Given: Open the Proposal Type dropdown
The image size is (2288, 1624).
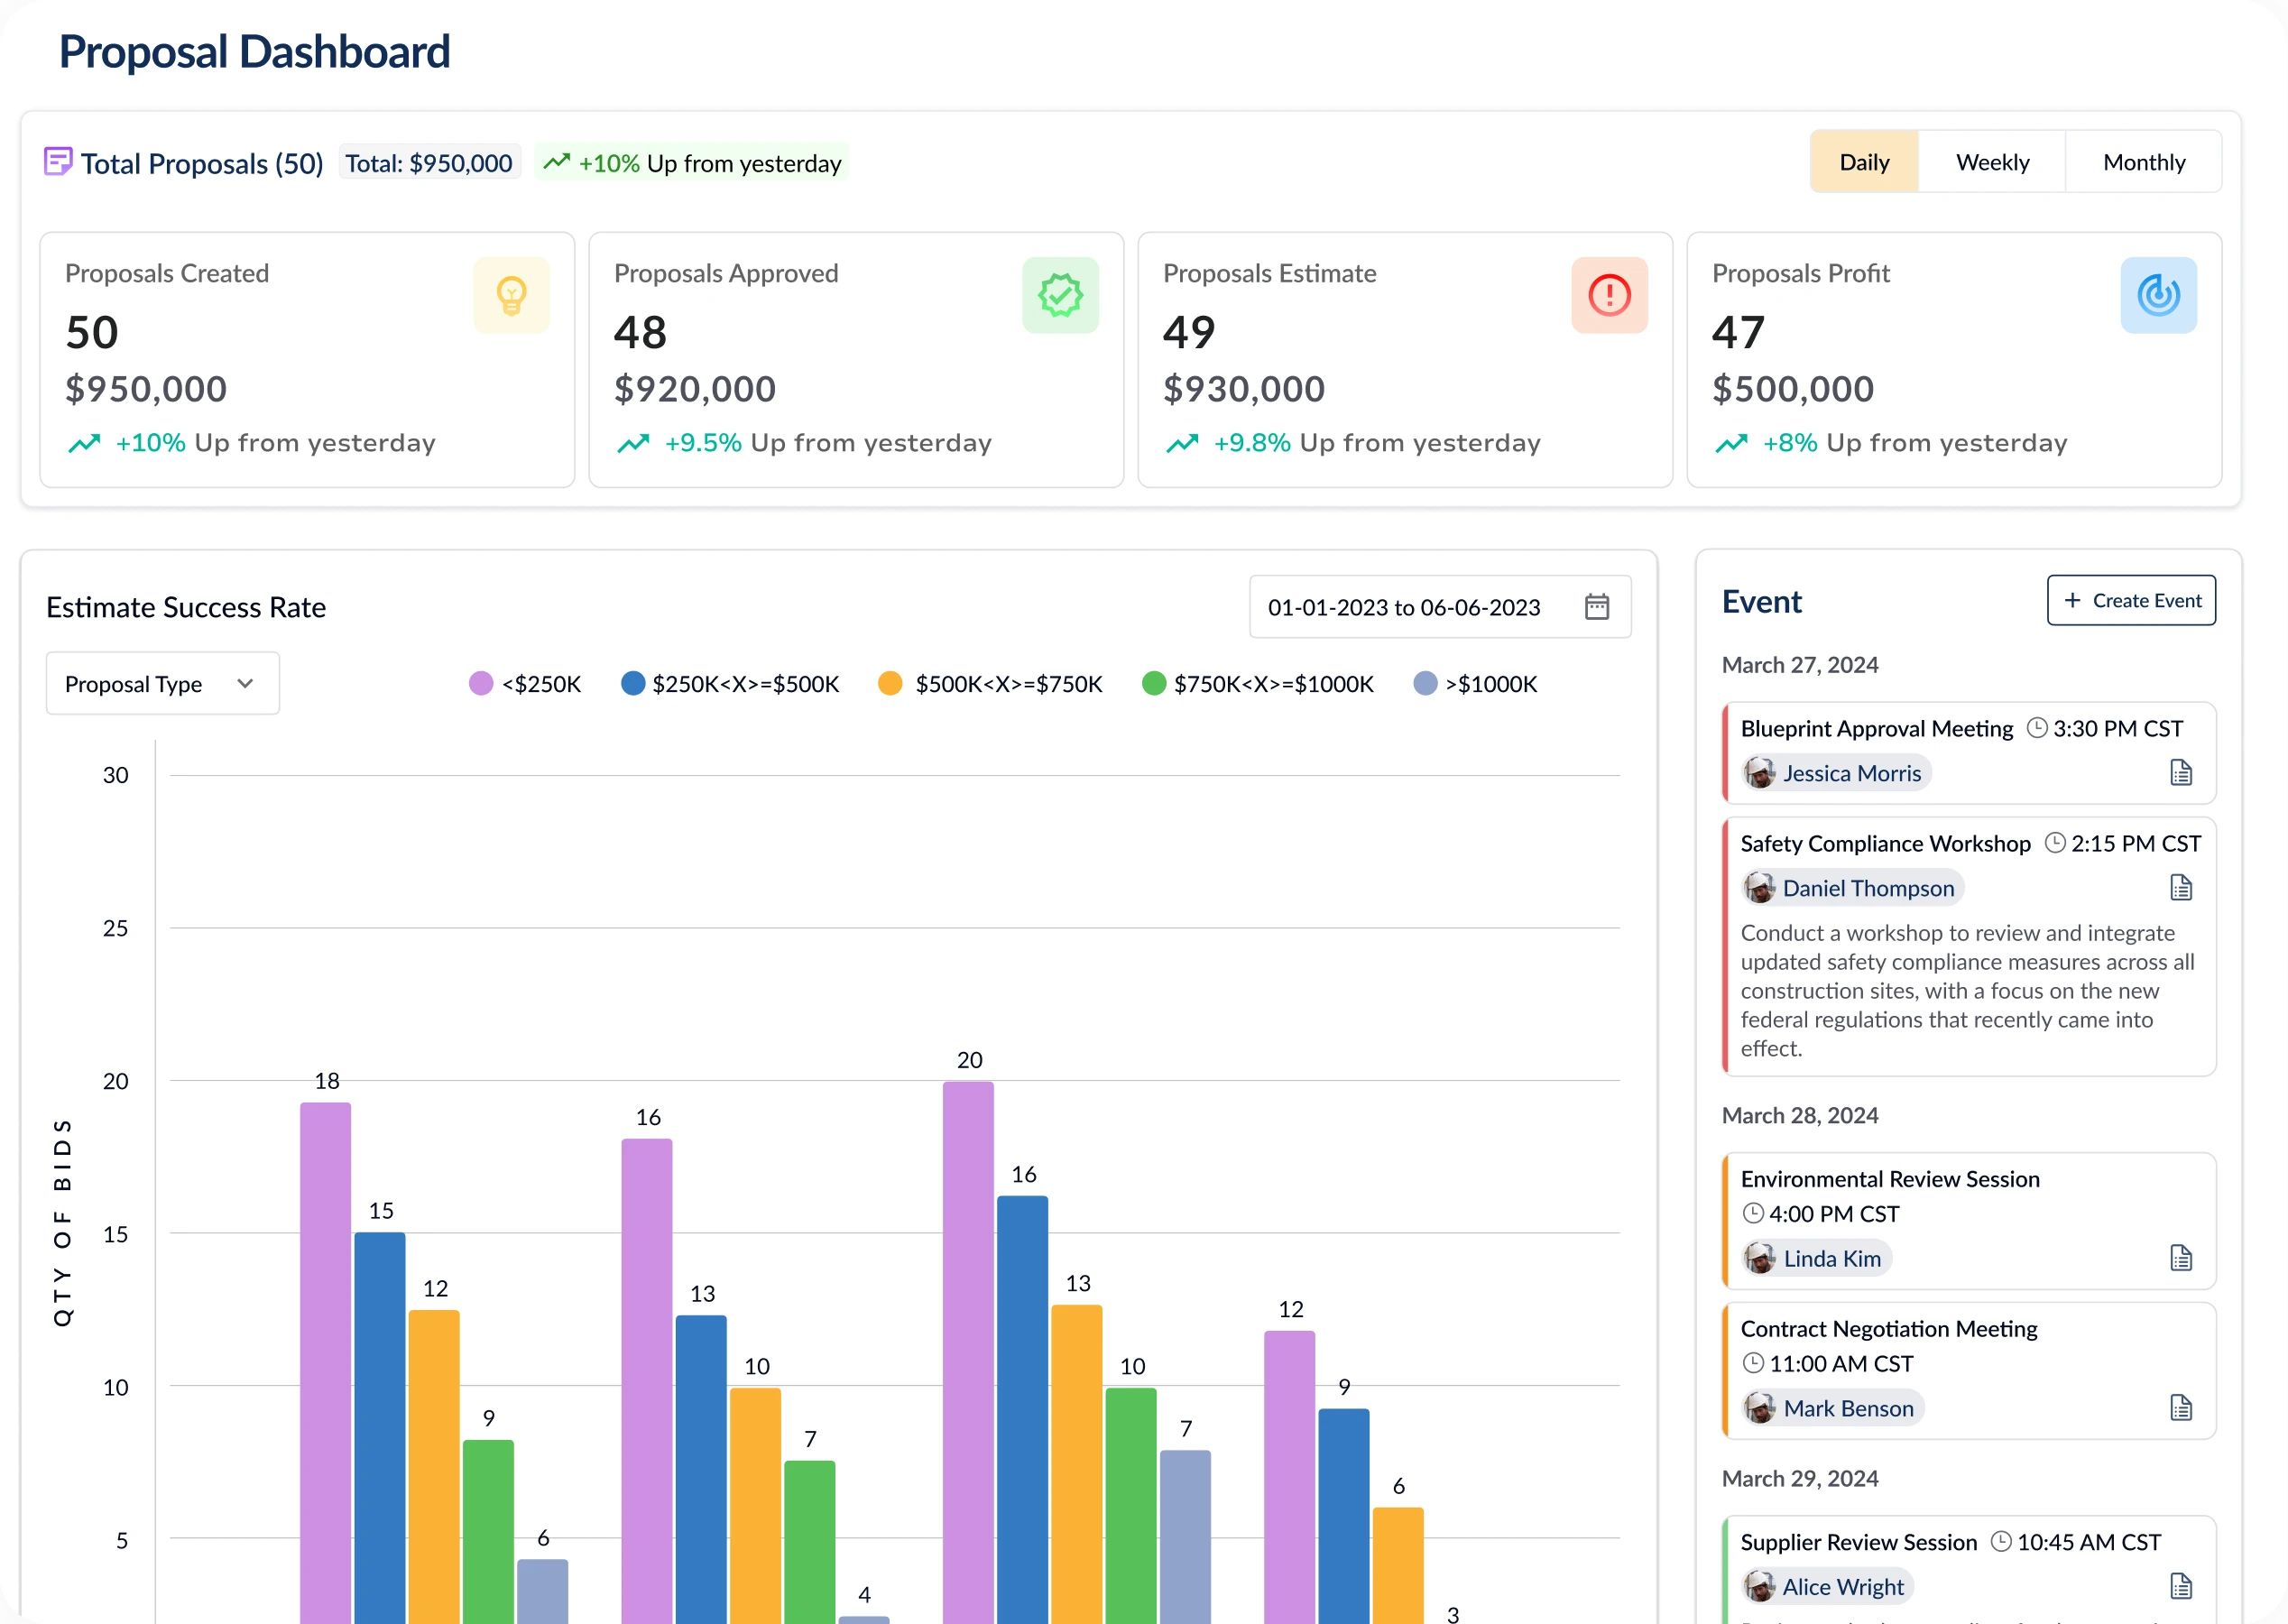Looking at the screenshot, I should pos(161,683).
